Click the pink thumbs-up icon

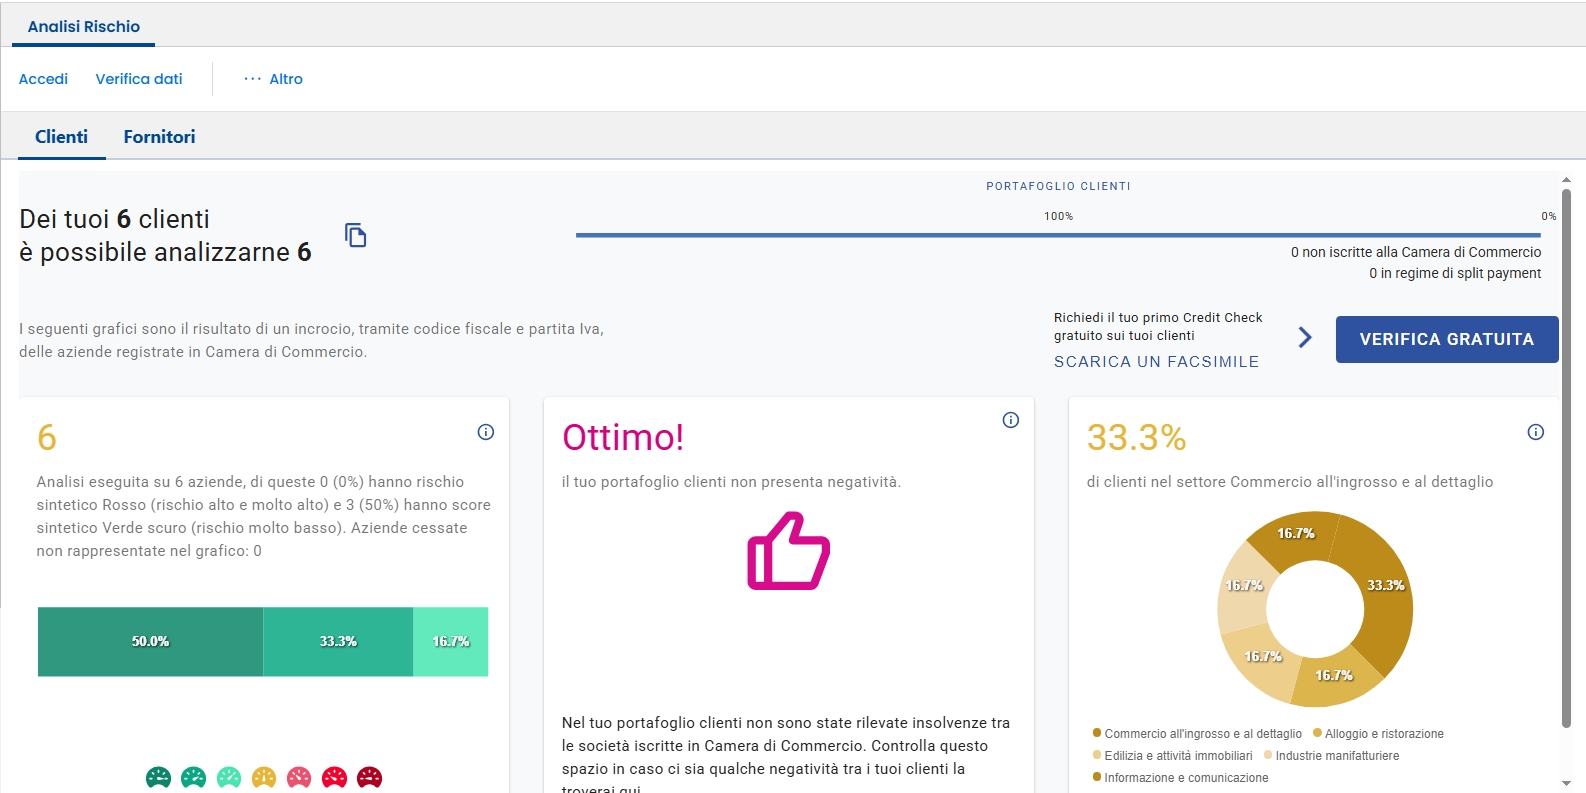coord(788,551)
